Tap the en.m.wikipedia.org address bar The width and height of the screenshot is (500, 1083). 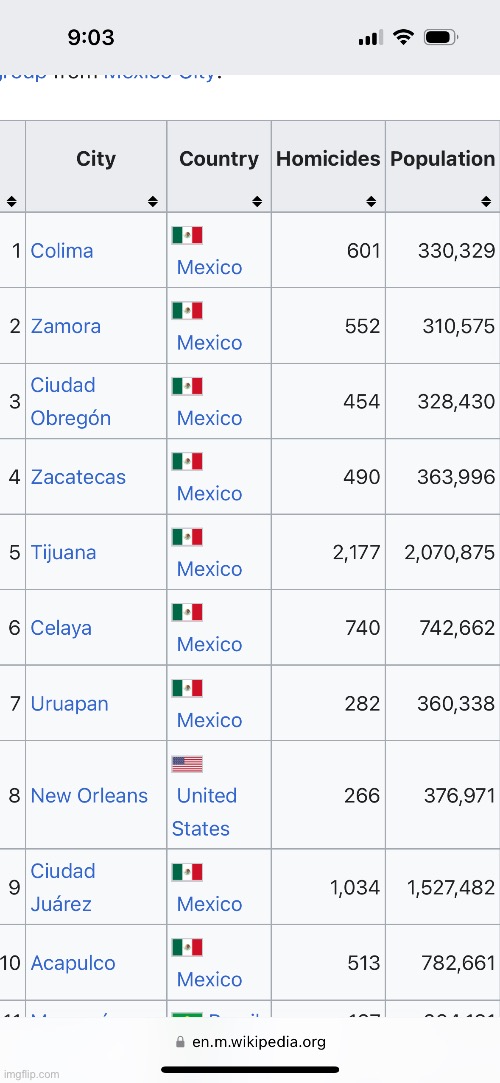click(250, 1042)
